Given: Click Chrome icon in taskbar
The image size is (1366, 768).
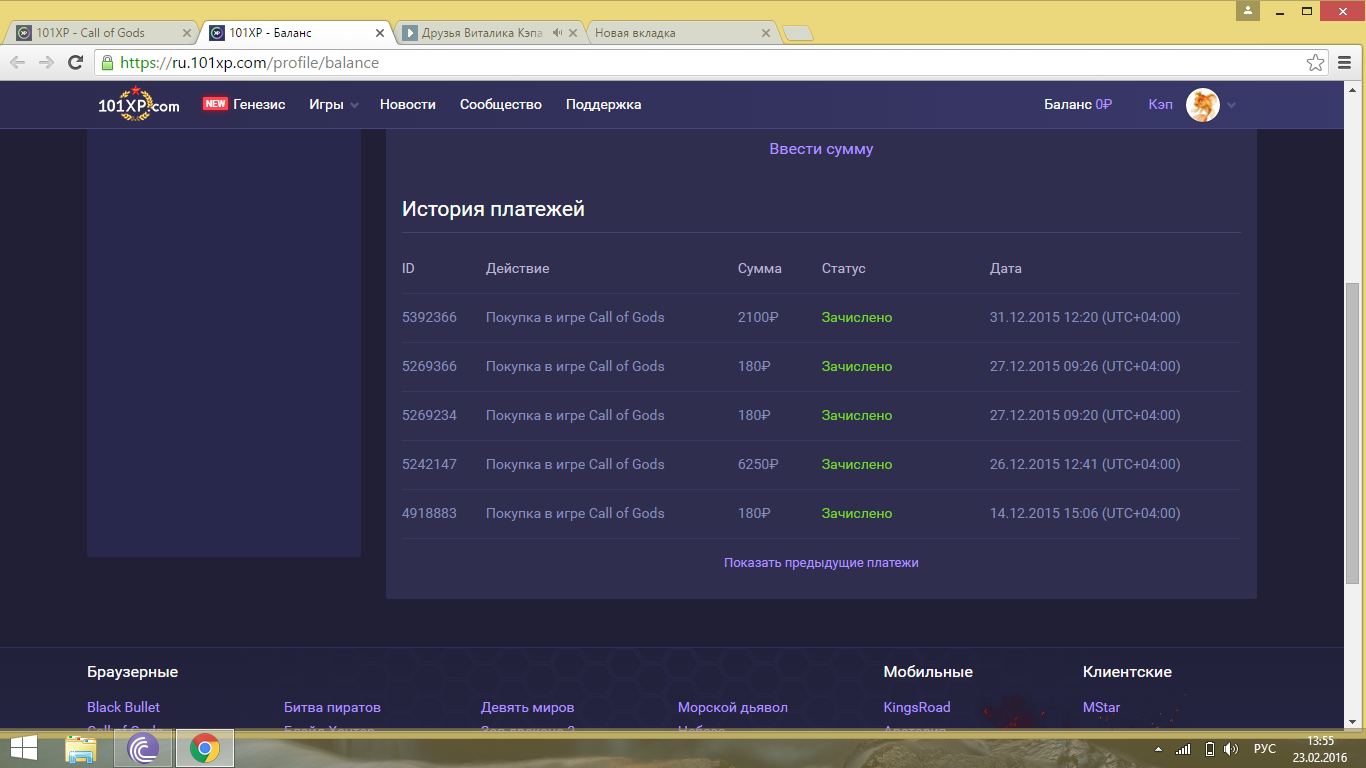Looking at the screenshot, I should (x=205, y=748).
